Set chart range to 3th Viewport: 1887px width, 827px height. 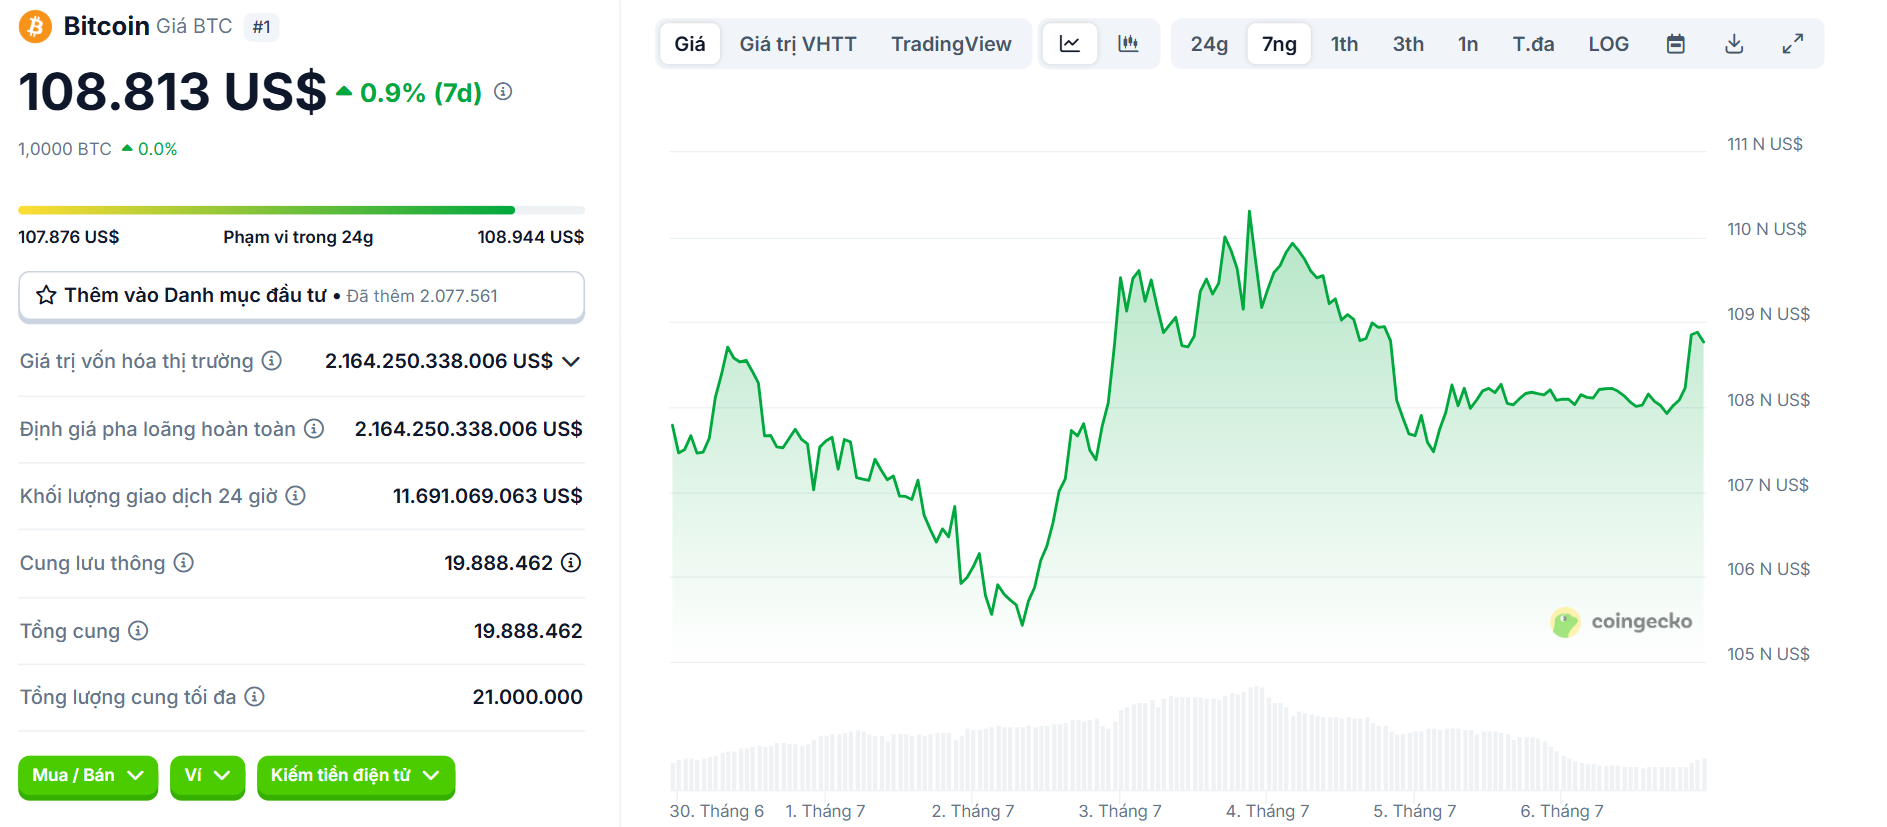[x=1408, y=44]
